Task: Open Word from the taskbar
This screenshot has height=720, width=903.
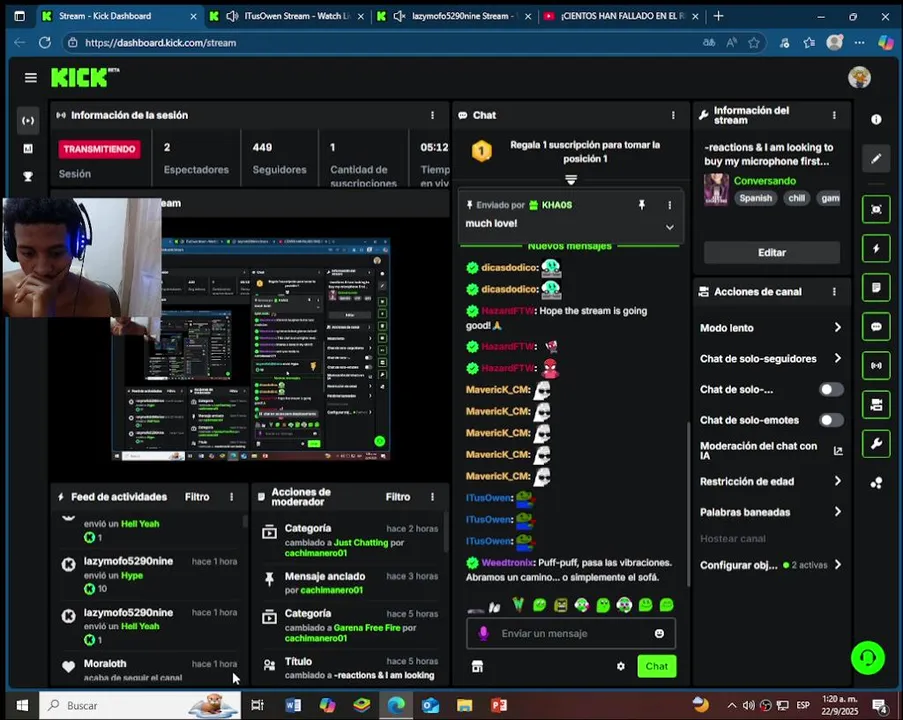Action: (293, 705)
